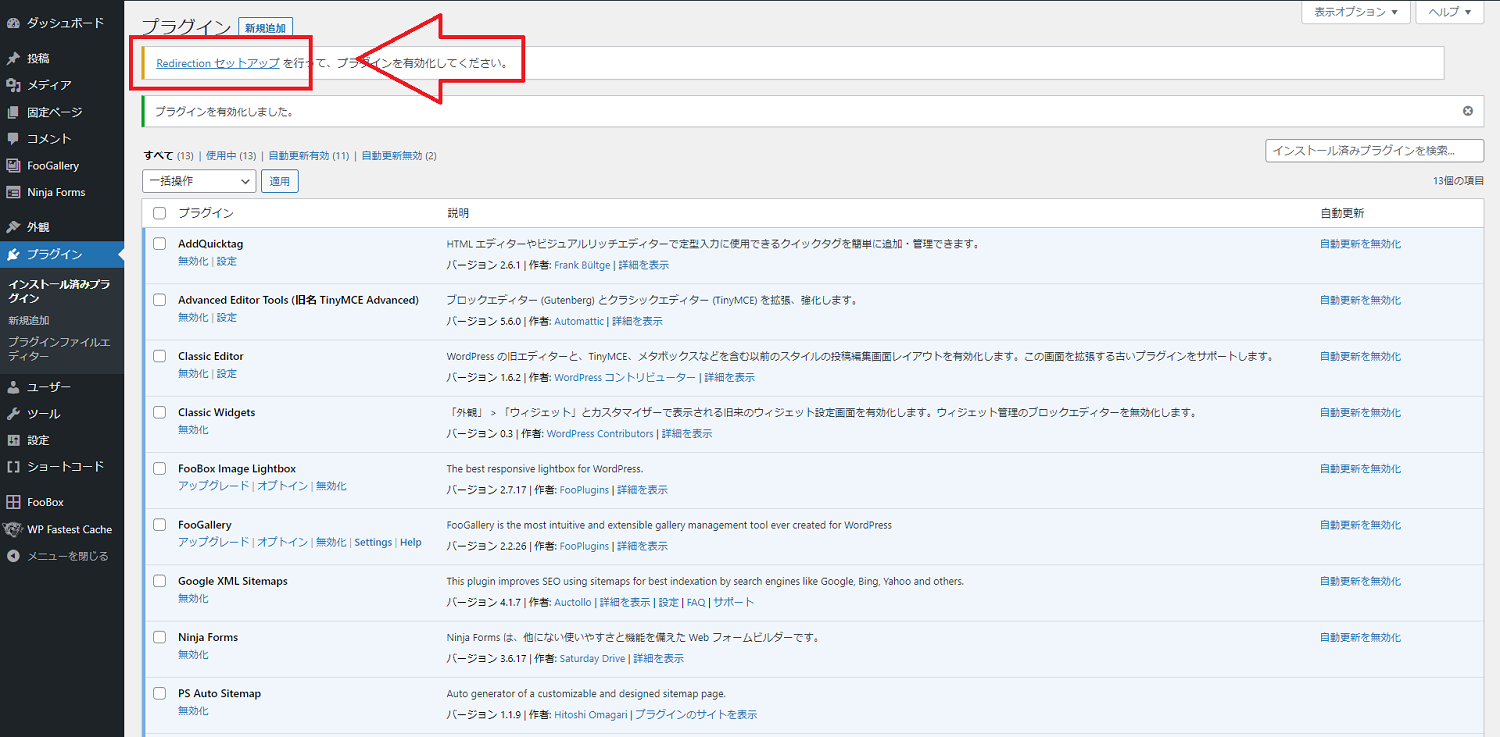Click FooBox Image Lightbox アップグレード link
Viewport: 1500px width, 737px height.
tap(213, 486)
